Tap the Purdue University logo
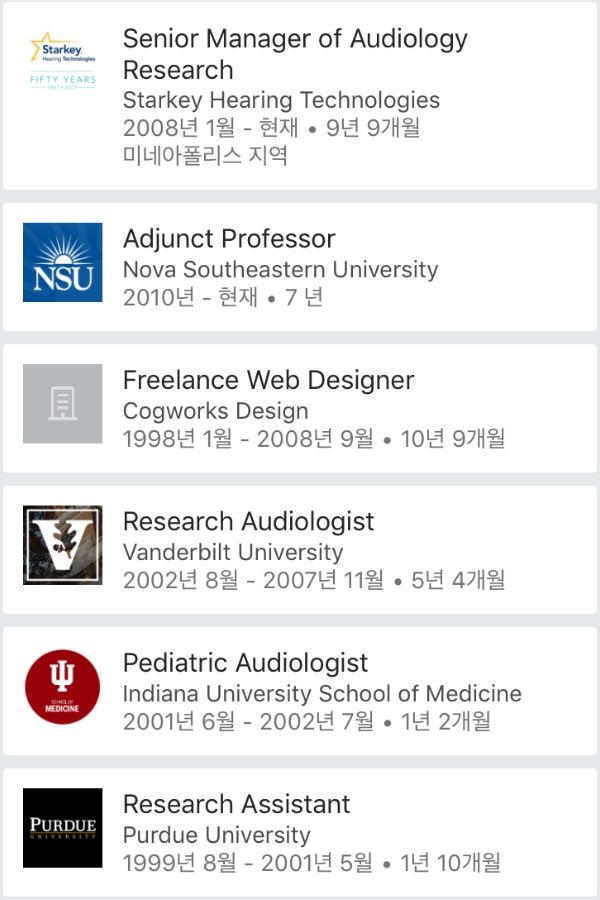Viewport: 600px width, 900px height. pyautogui.click(x=63, y=828)
